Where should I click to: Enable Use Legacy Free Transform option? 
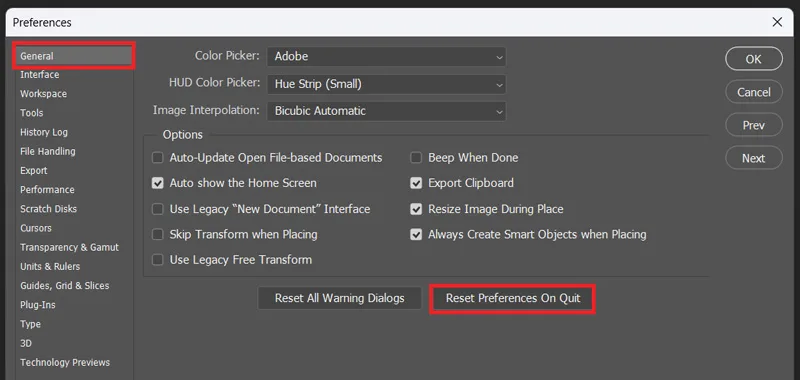click(x=158, y=260)
